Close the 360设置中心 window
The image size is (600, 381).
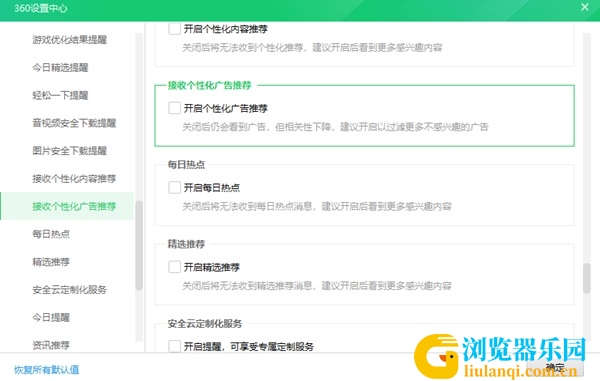(x=584, y=7)
